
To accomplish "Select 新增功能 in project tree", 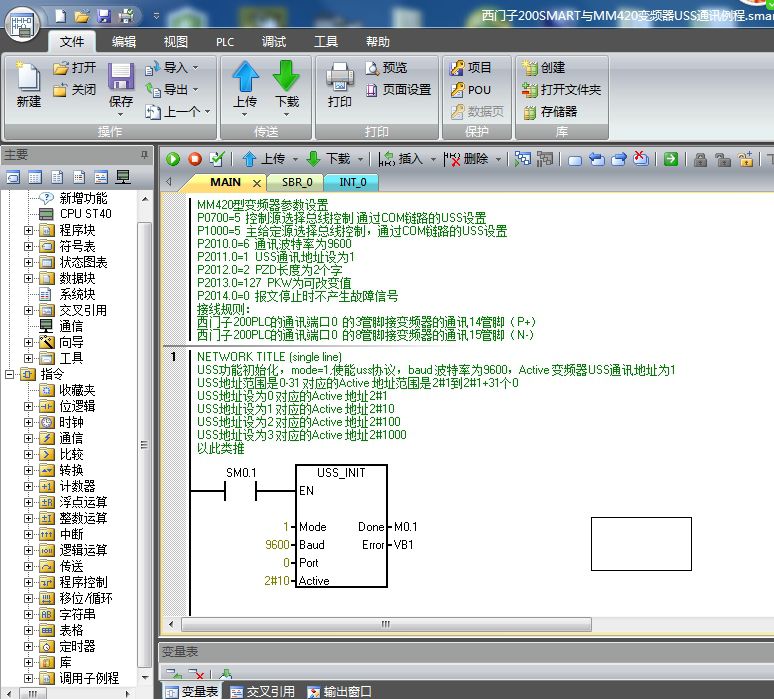I will coord(83,198).
